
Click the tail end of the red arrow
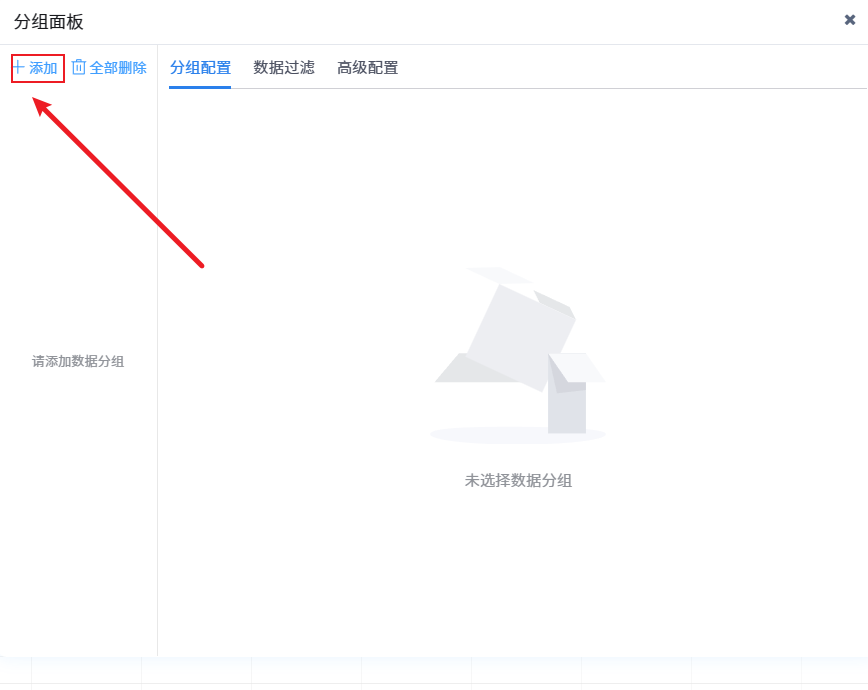(202, 265)
